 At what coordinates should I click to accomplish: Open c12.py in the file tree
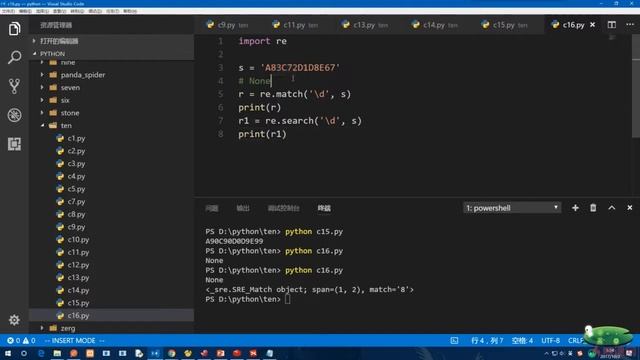coord(112,264)
